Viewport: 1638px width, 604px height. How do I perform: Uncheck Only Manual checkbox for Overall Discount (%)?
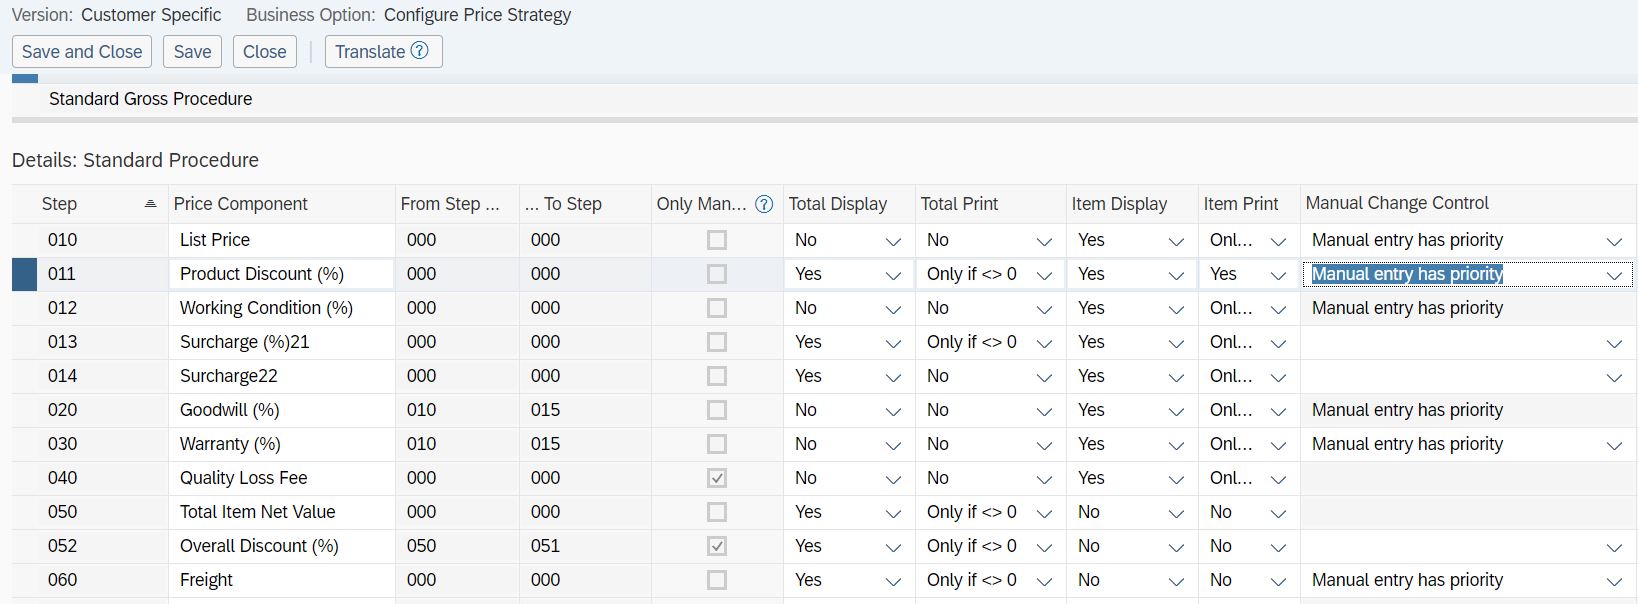[717, 546]
